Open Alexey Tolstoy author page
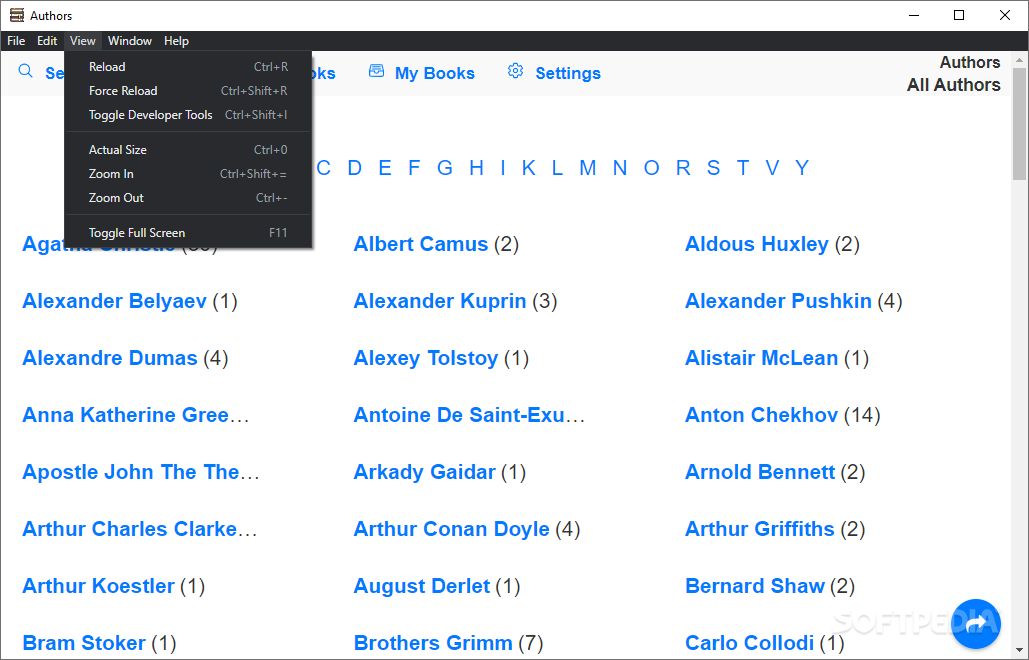The image size is (1029, 660). tap(426, 358)
